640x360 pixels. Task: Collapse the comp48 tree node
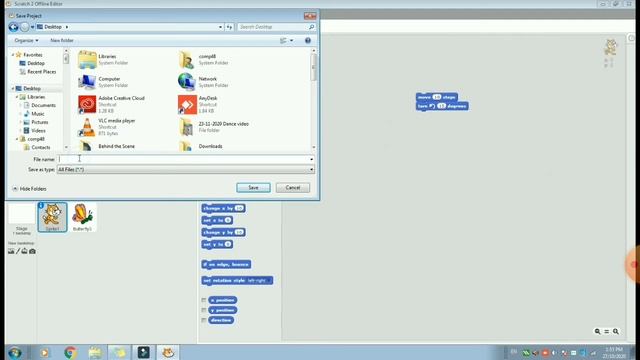(x=17, y=139)
